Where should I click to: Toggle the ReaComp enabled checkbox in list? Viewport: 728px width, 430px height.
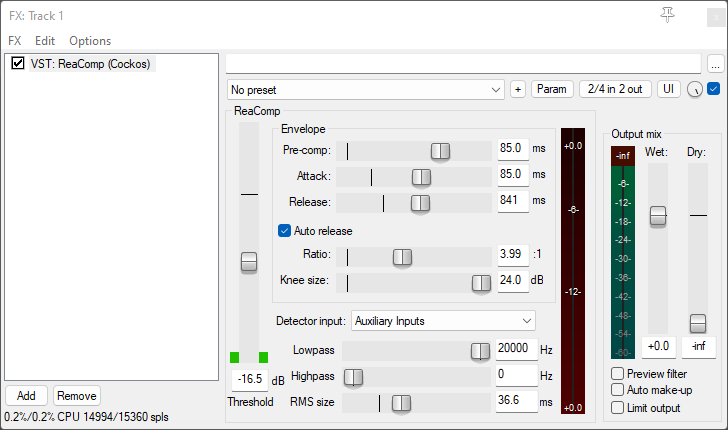(18, 63)
